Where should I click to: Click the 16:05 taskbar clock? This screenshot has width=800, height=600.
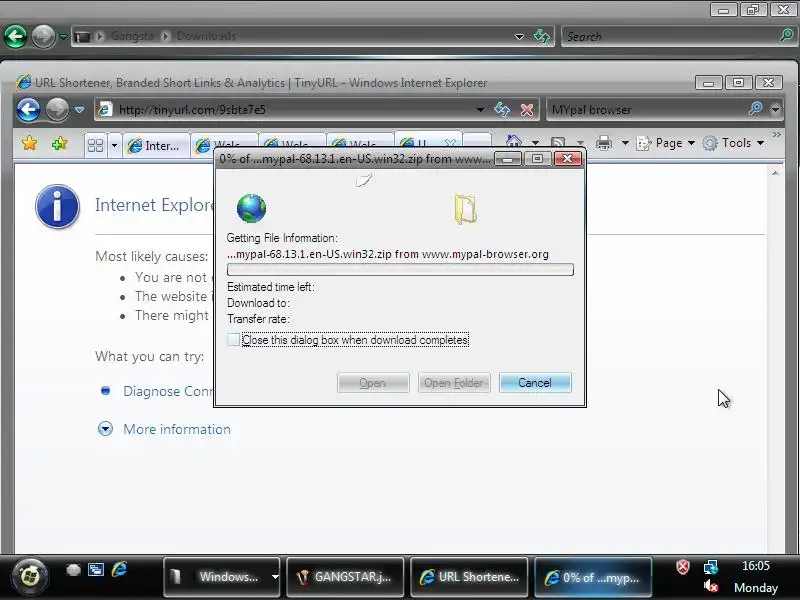tap(756, 566)
